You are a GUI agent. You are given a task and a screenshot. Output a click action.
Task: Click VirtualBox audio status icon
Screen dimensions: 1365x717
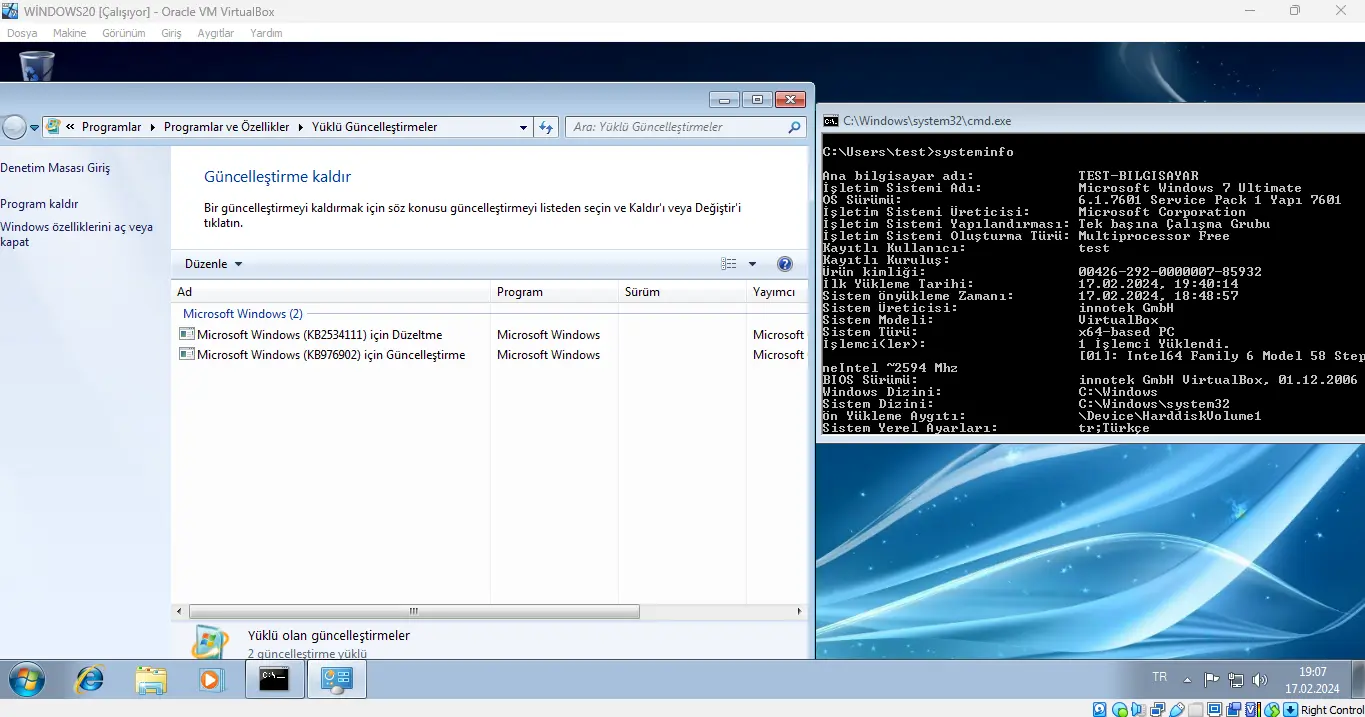coord(1139,709)
